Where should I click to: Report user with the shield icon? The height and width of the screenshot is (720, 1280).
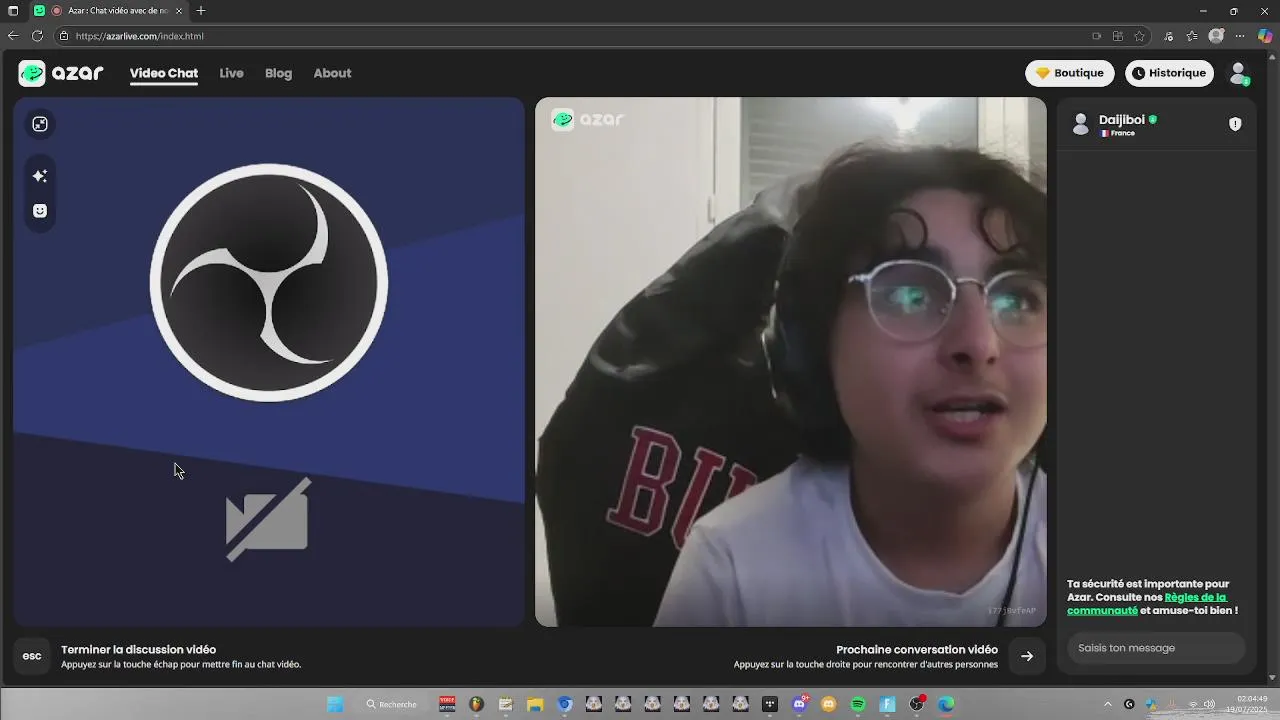(1235, 124)
